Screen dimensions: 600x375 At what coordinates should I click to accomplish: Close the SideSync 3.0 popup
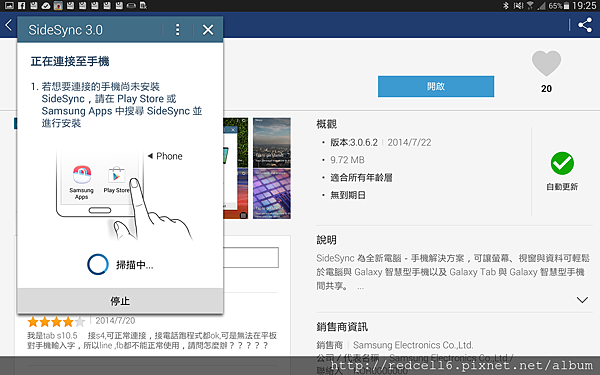coord(208,29)
